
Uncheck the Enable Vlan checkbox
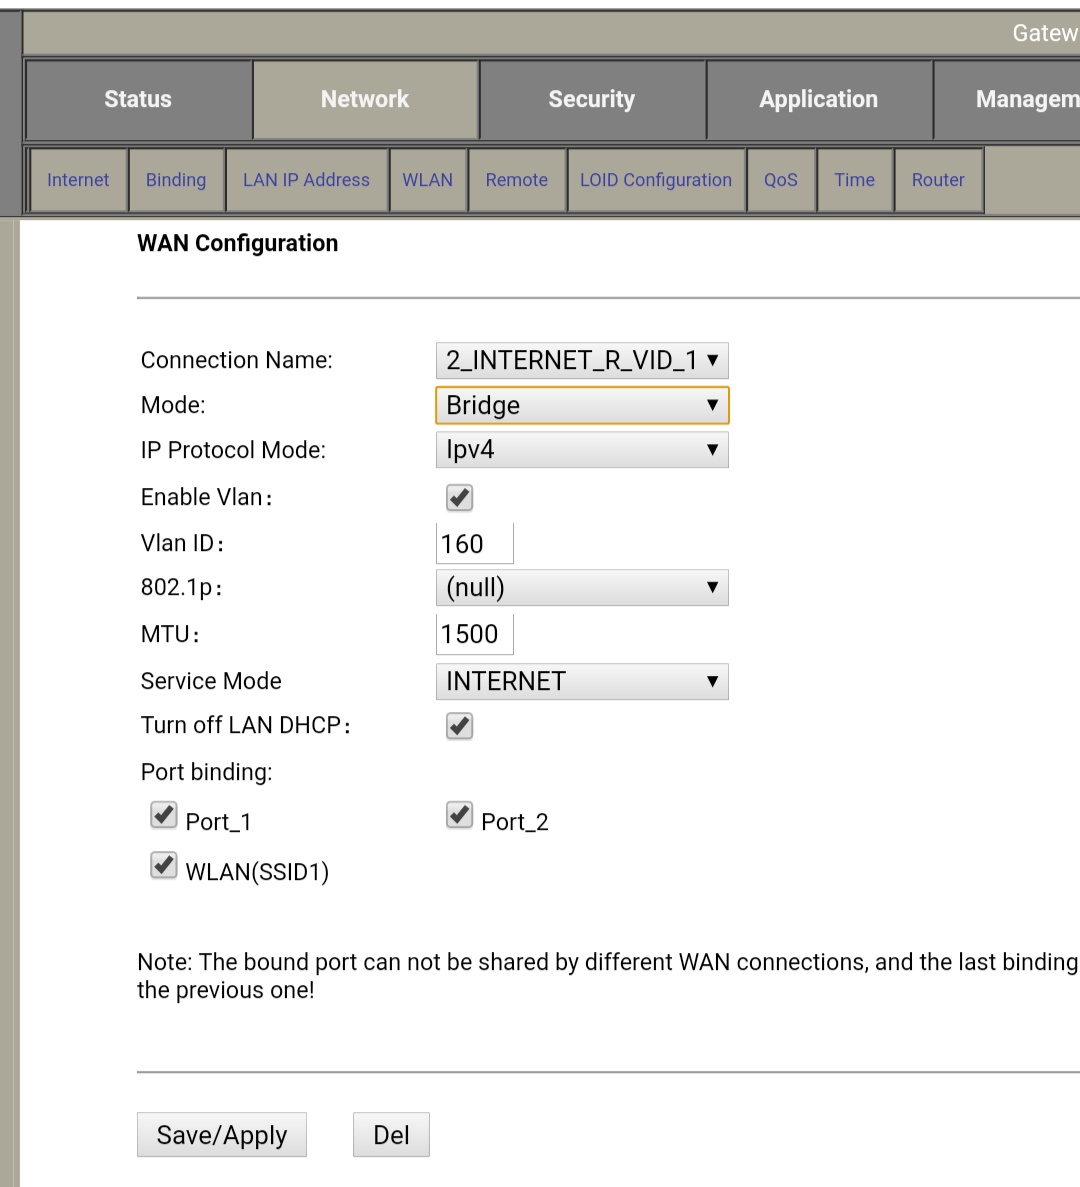point(459,497)
